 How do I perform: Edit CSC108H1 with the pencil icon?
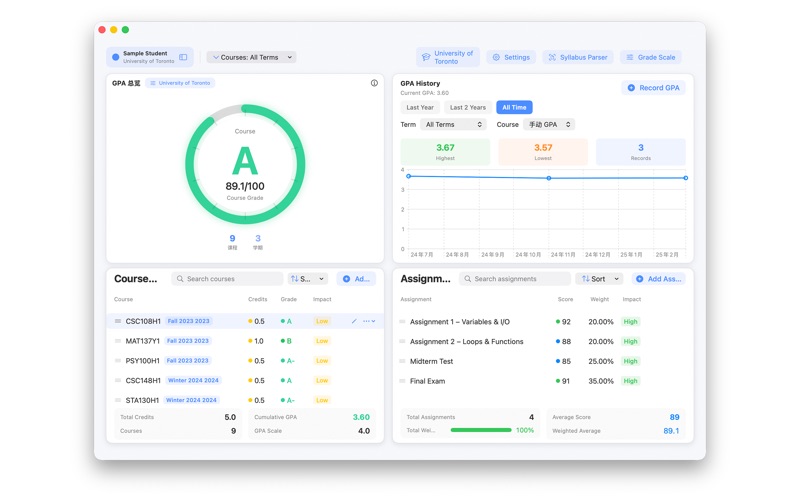click(354, 321)
